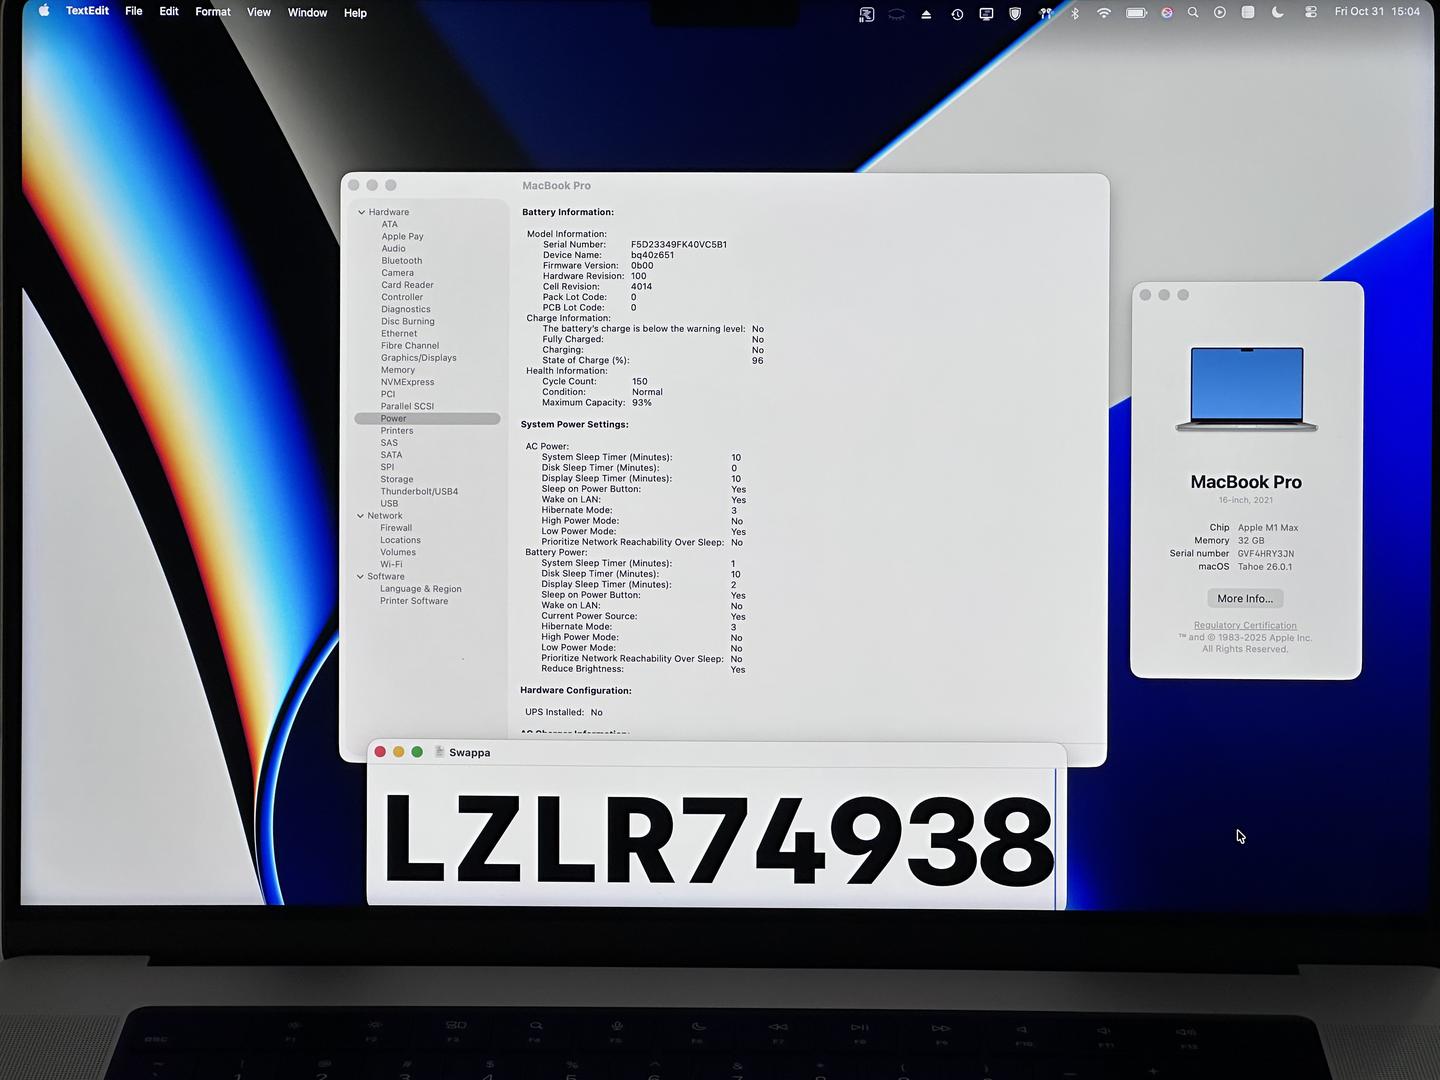Open Time Machine menu bar icon
The height and width of the screenshot is (1080, 1440).
pos(957,14)
